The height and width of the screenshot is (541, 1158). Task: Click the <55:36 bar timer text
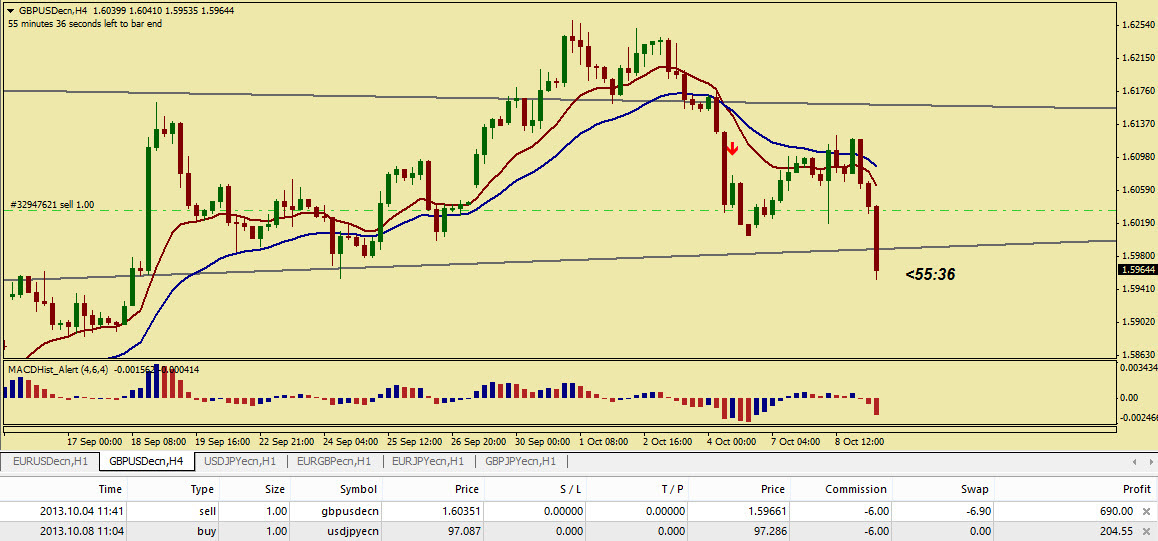click(x=930, y=274)
